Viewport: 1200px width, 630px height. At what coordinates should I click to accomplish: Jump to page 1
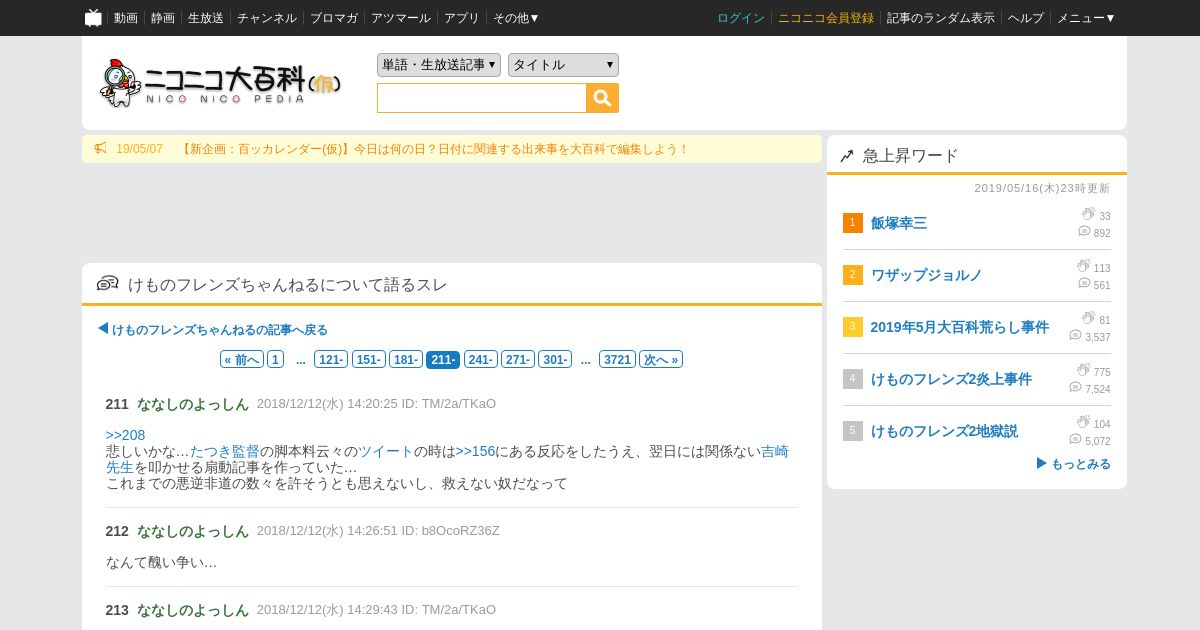coord(275,359)
